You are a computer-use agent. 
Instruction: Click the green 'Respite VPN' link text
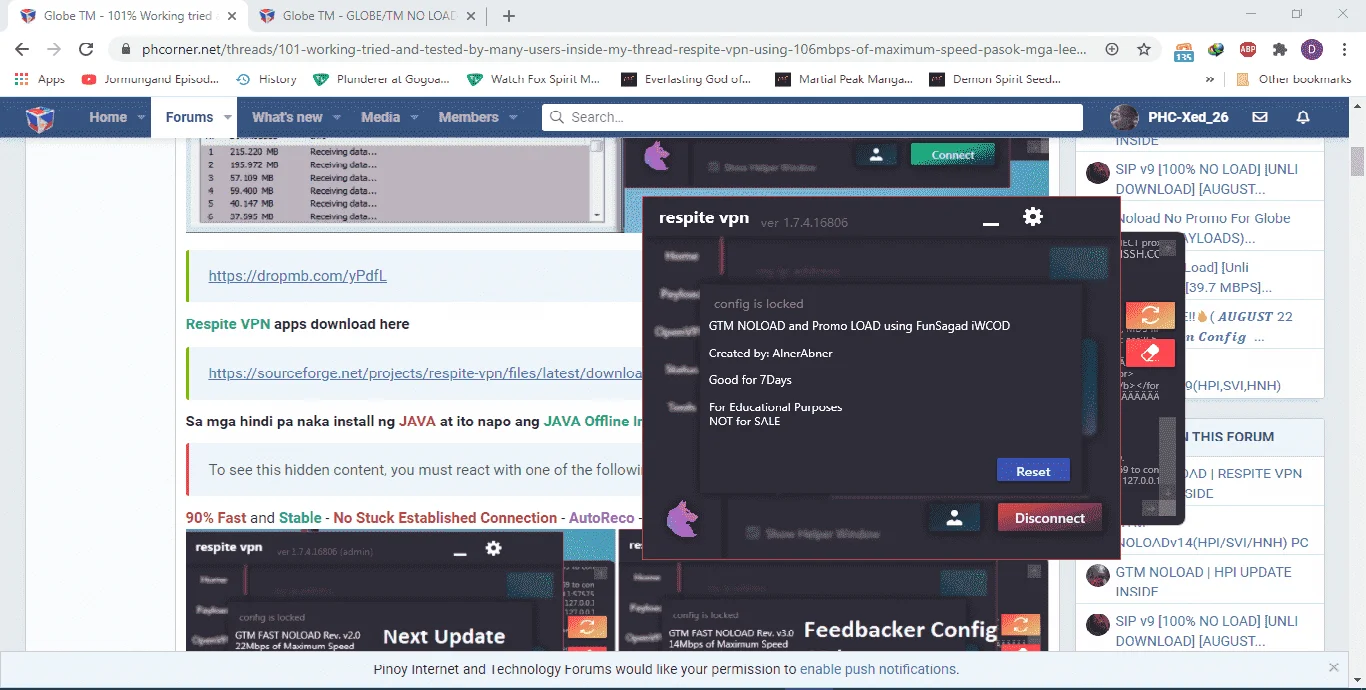click(228, 324)
